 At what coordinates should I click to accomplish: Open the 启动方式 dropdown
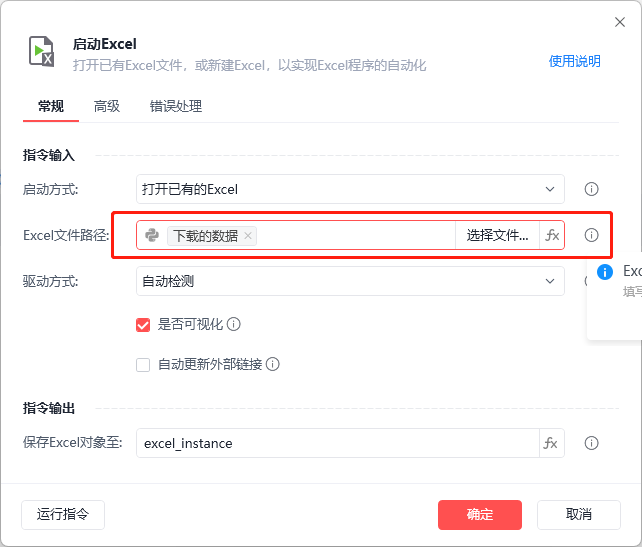(x=350, y=189)
